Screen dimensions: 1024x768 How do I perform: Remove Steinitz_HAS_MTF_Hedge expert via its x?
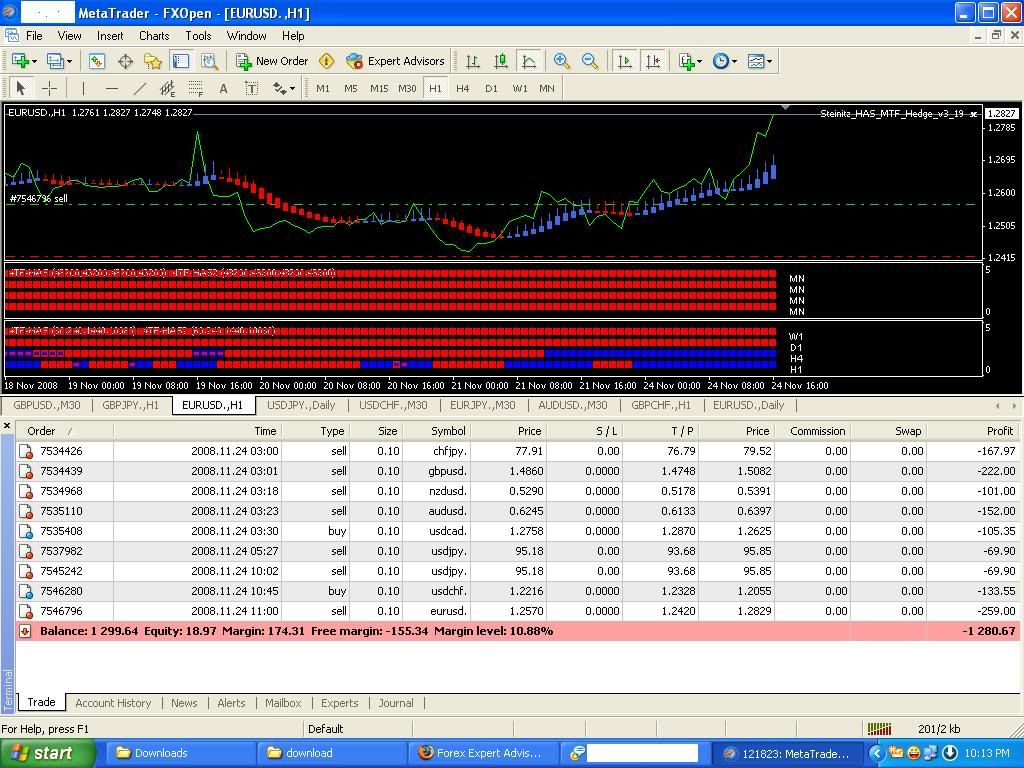coord(973,114)
